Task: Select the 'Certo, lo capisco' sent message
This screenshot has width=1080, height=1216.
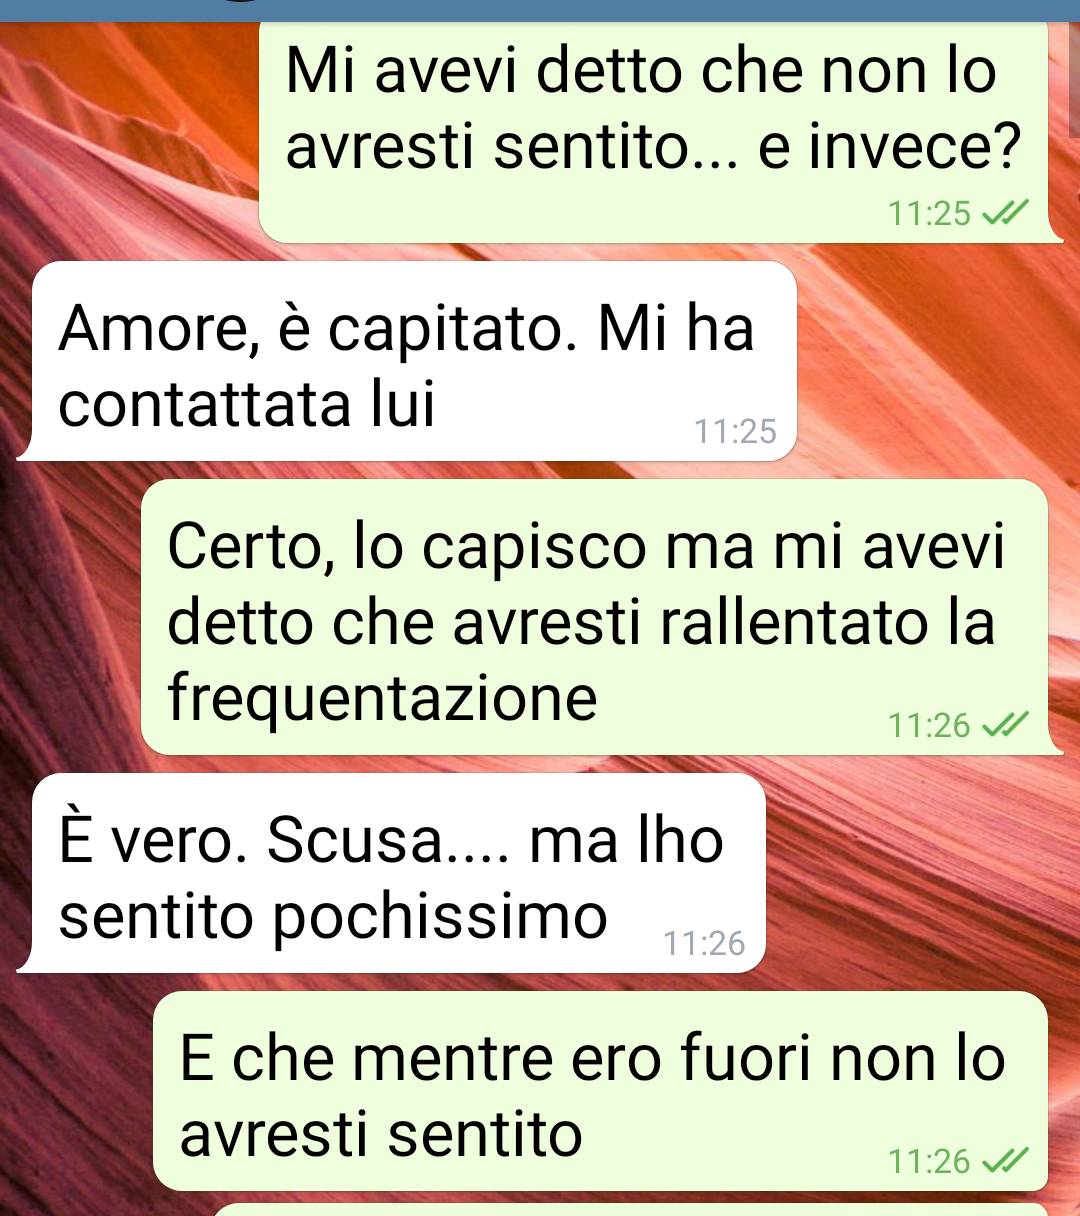Action: click(x=596, y=617)
